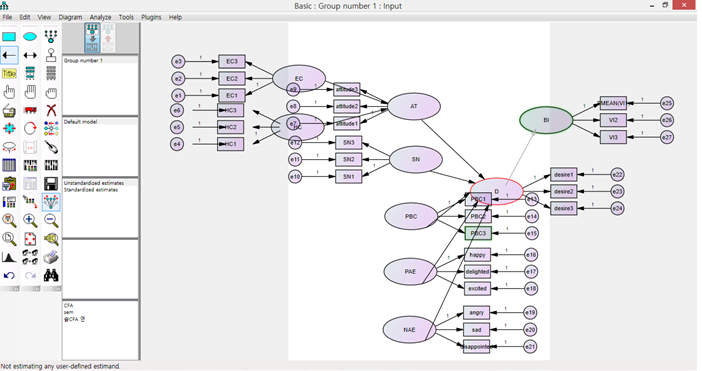702x371 pixels.
Task: Click the SN latent variable ellipse
Action: (416, 159)
